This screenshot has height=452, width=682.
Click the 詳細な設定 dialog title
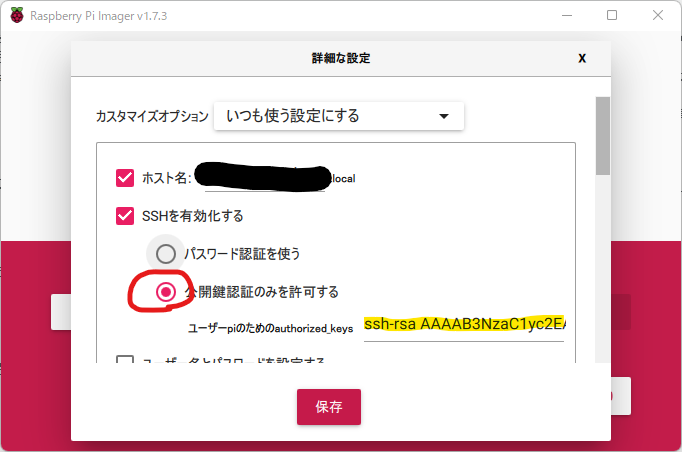[x=341, y=58]
